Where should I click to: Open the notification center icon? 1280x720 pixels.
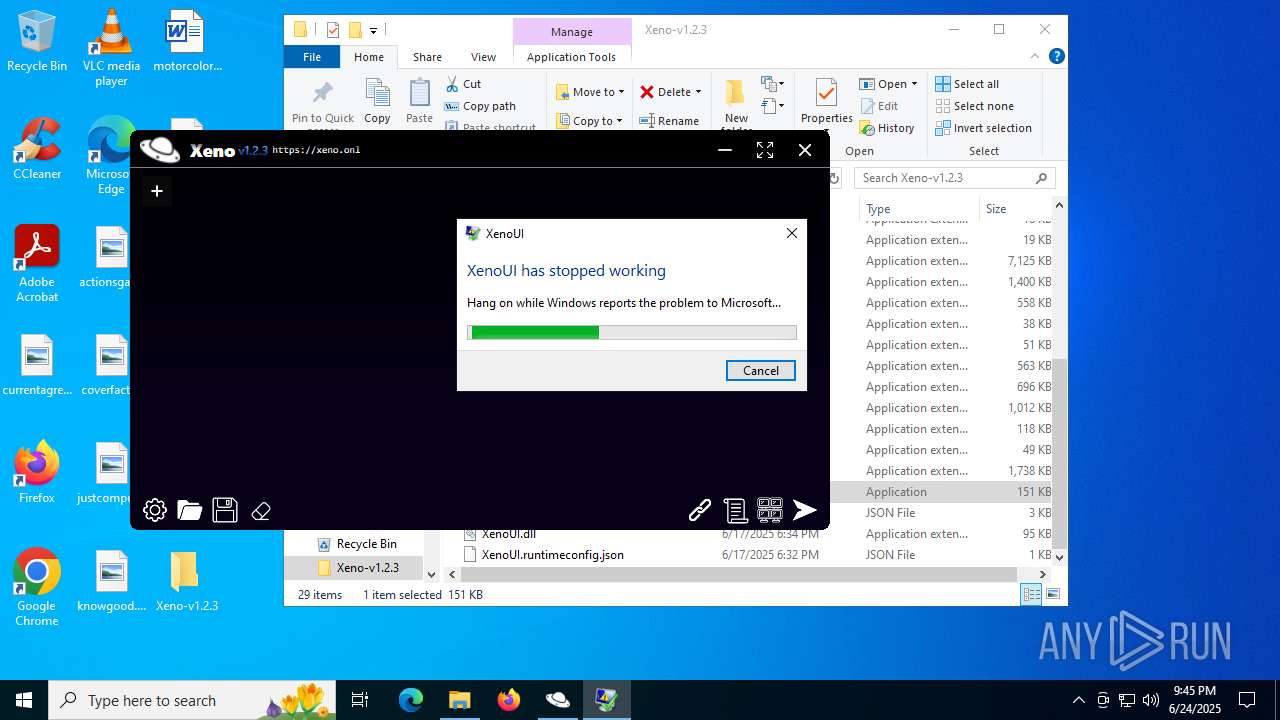pos(1247,700)
